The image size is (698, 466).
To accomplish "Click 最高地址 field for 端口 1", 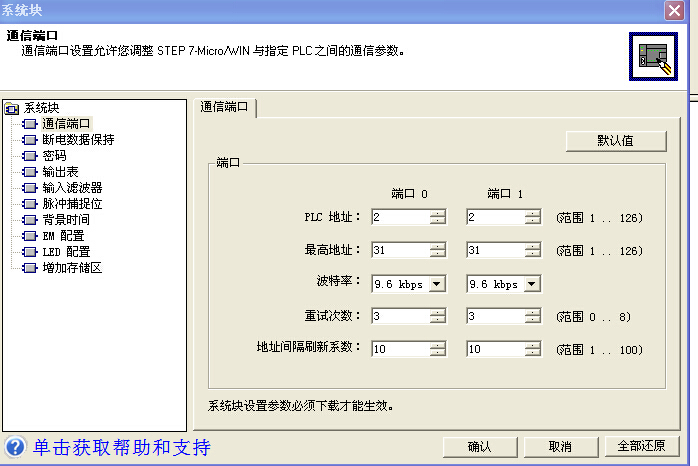I will click(496, 250).
